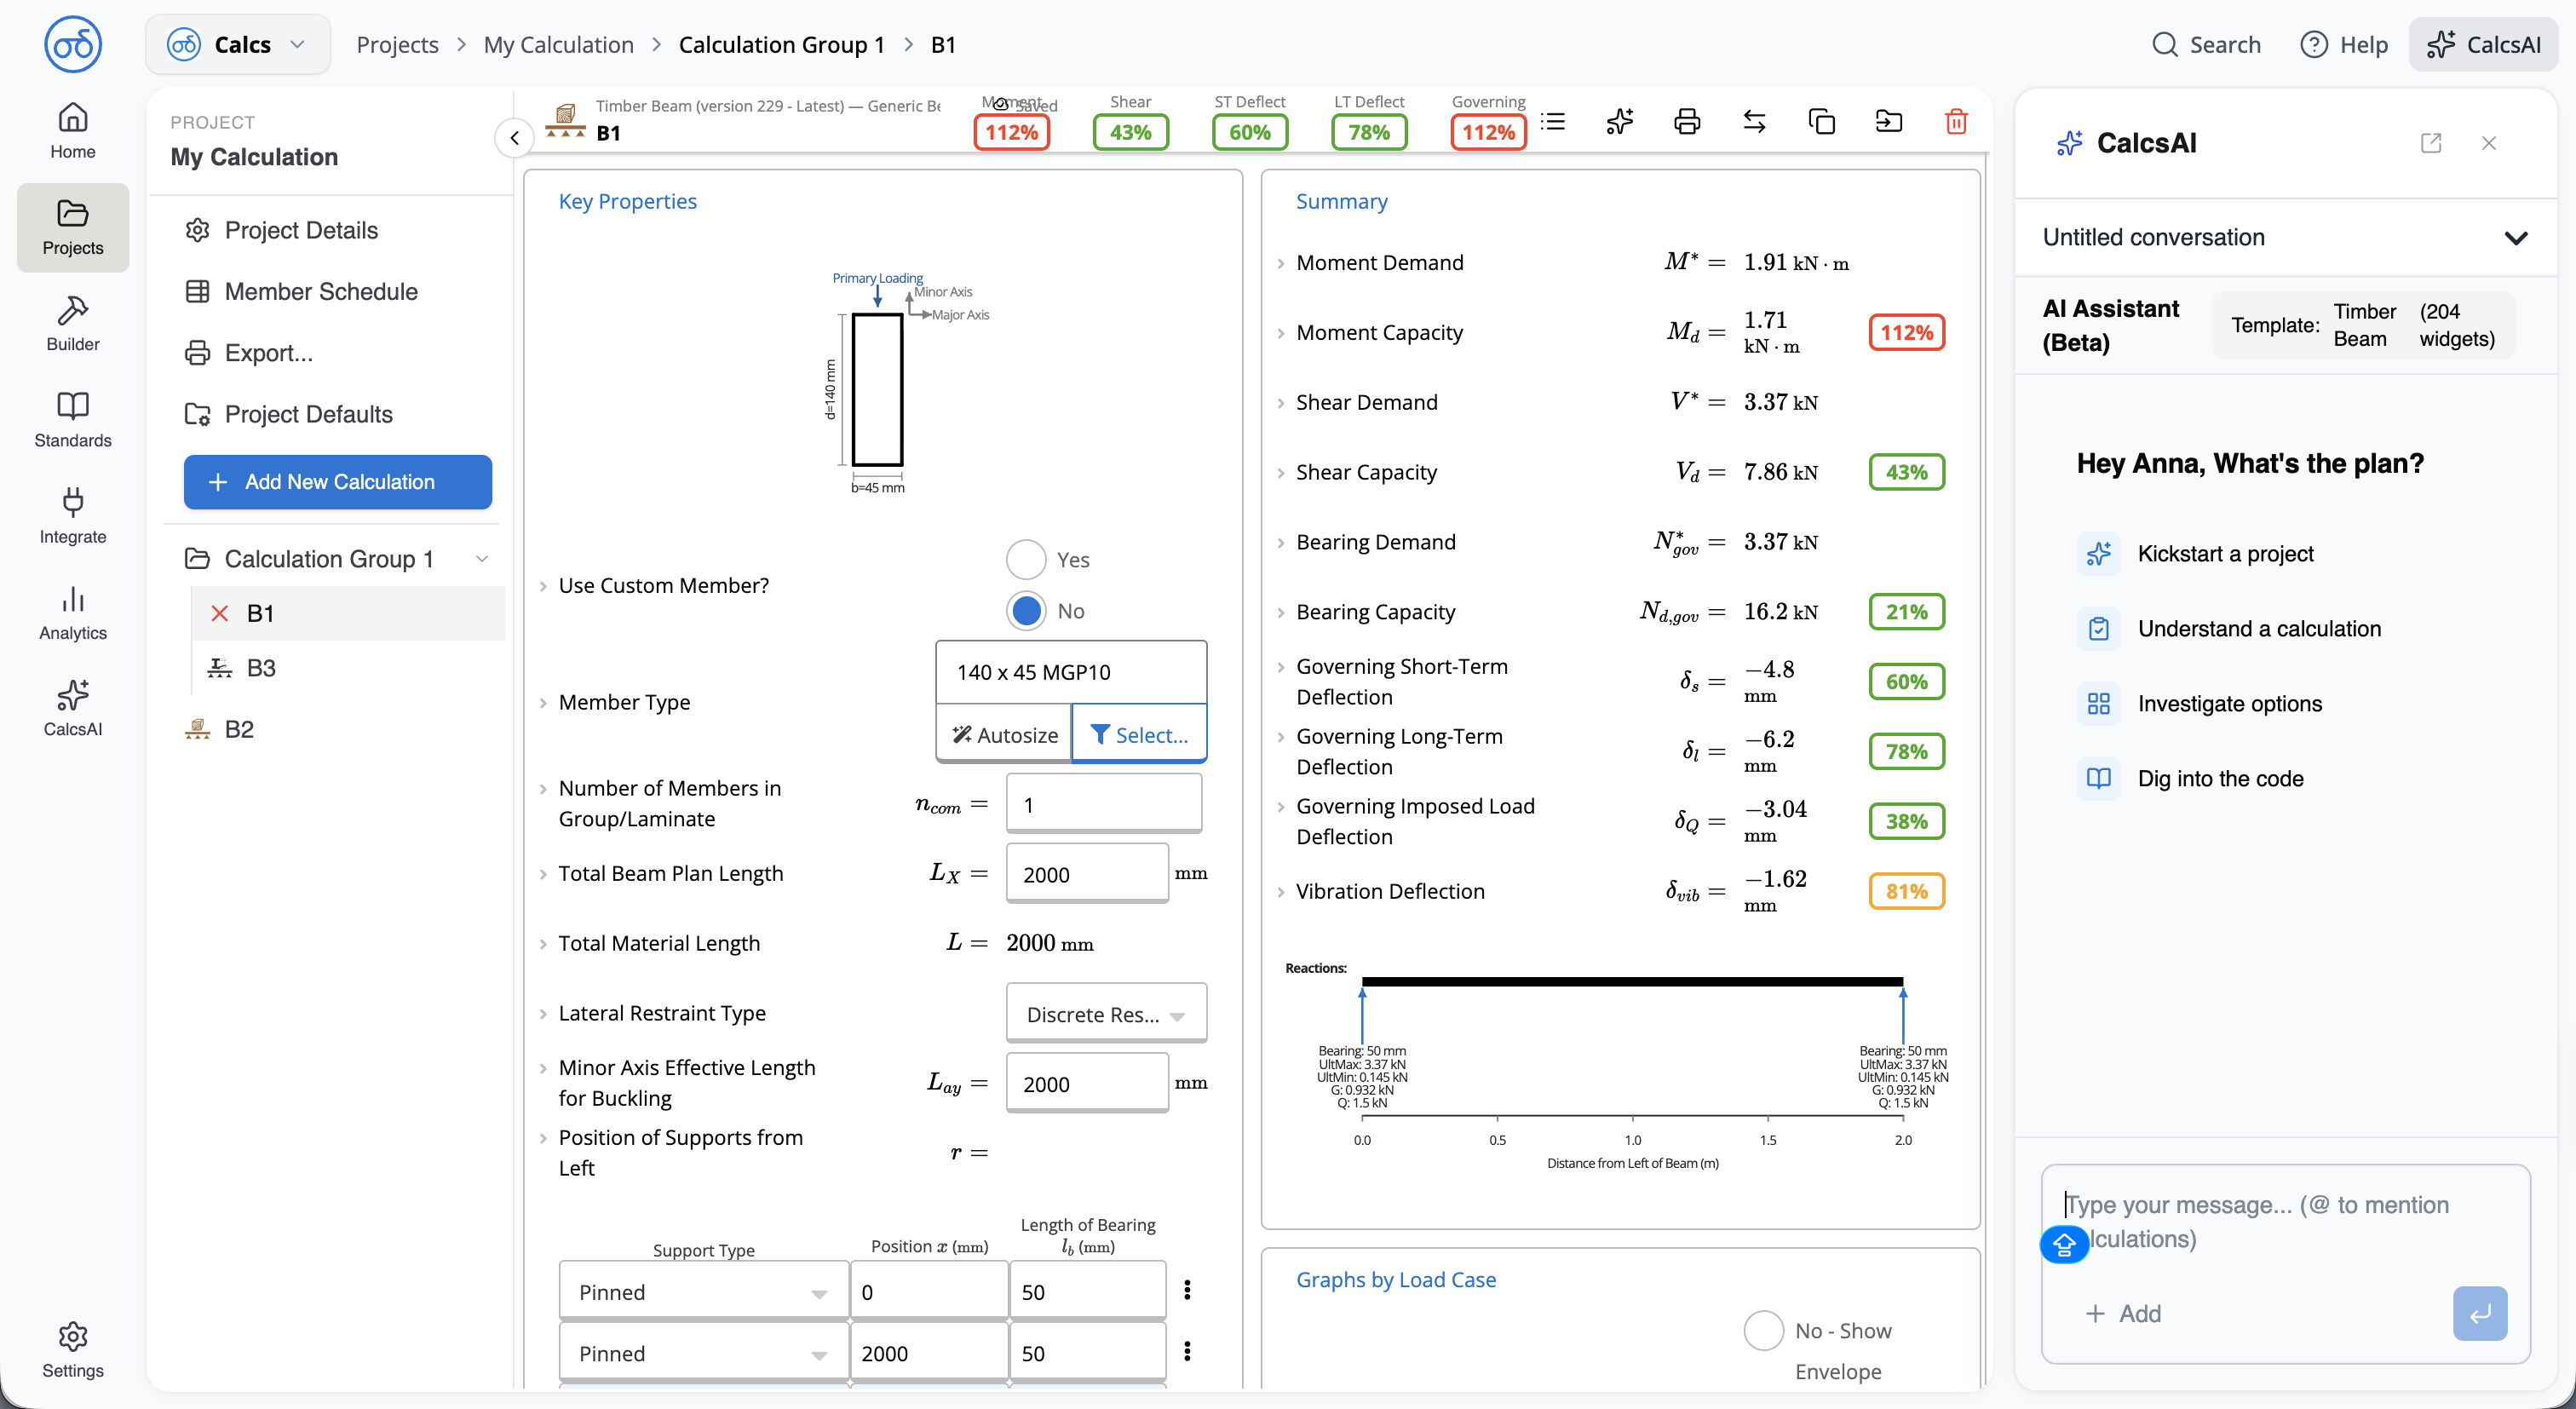Viewport: 2576px width, 1409px height.
Task: Click the ClearCalcs logo at top-left
Action: tap(73, 44)
